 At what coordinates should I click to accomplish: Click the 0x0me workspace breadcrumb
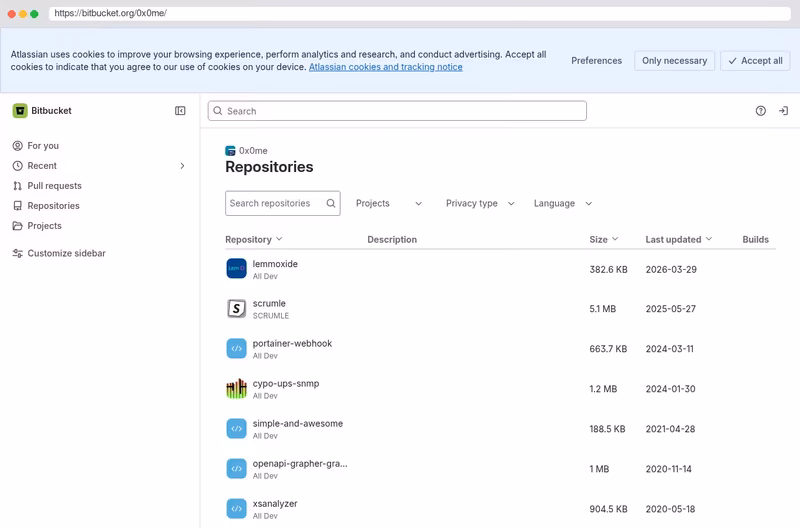pos(253,150)
